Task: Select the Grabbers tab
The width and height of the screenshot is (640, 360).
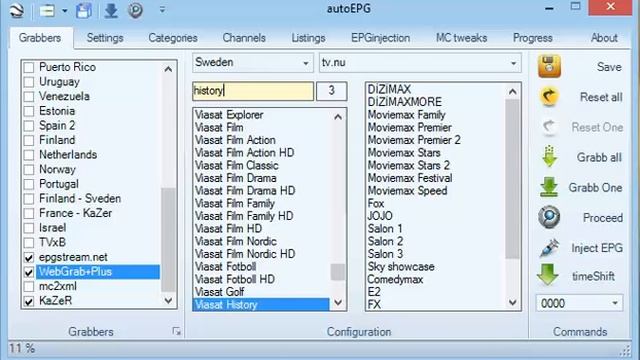Action: click(x=40, y=38)
